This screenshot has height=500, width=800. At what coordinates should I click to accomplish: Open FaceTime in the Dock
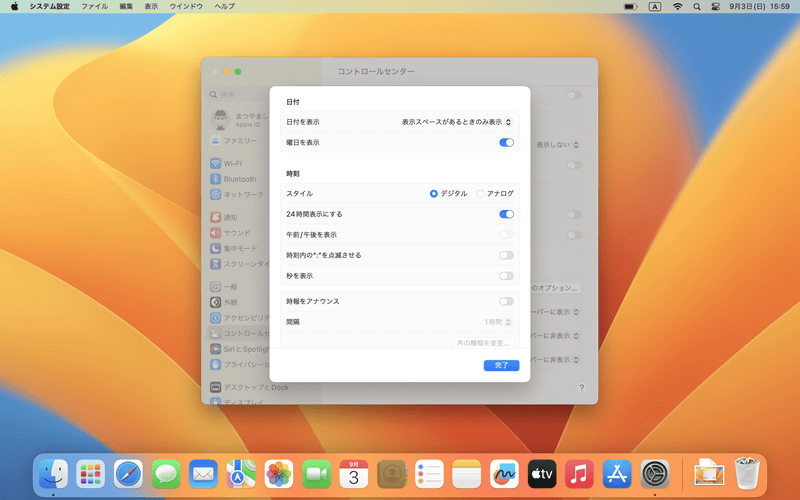coord(316,474)
